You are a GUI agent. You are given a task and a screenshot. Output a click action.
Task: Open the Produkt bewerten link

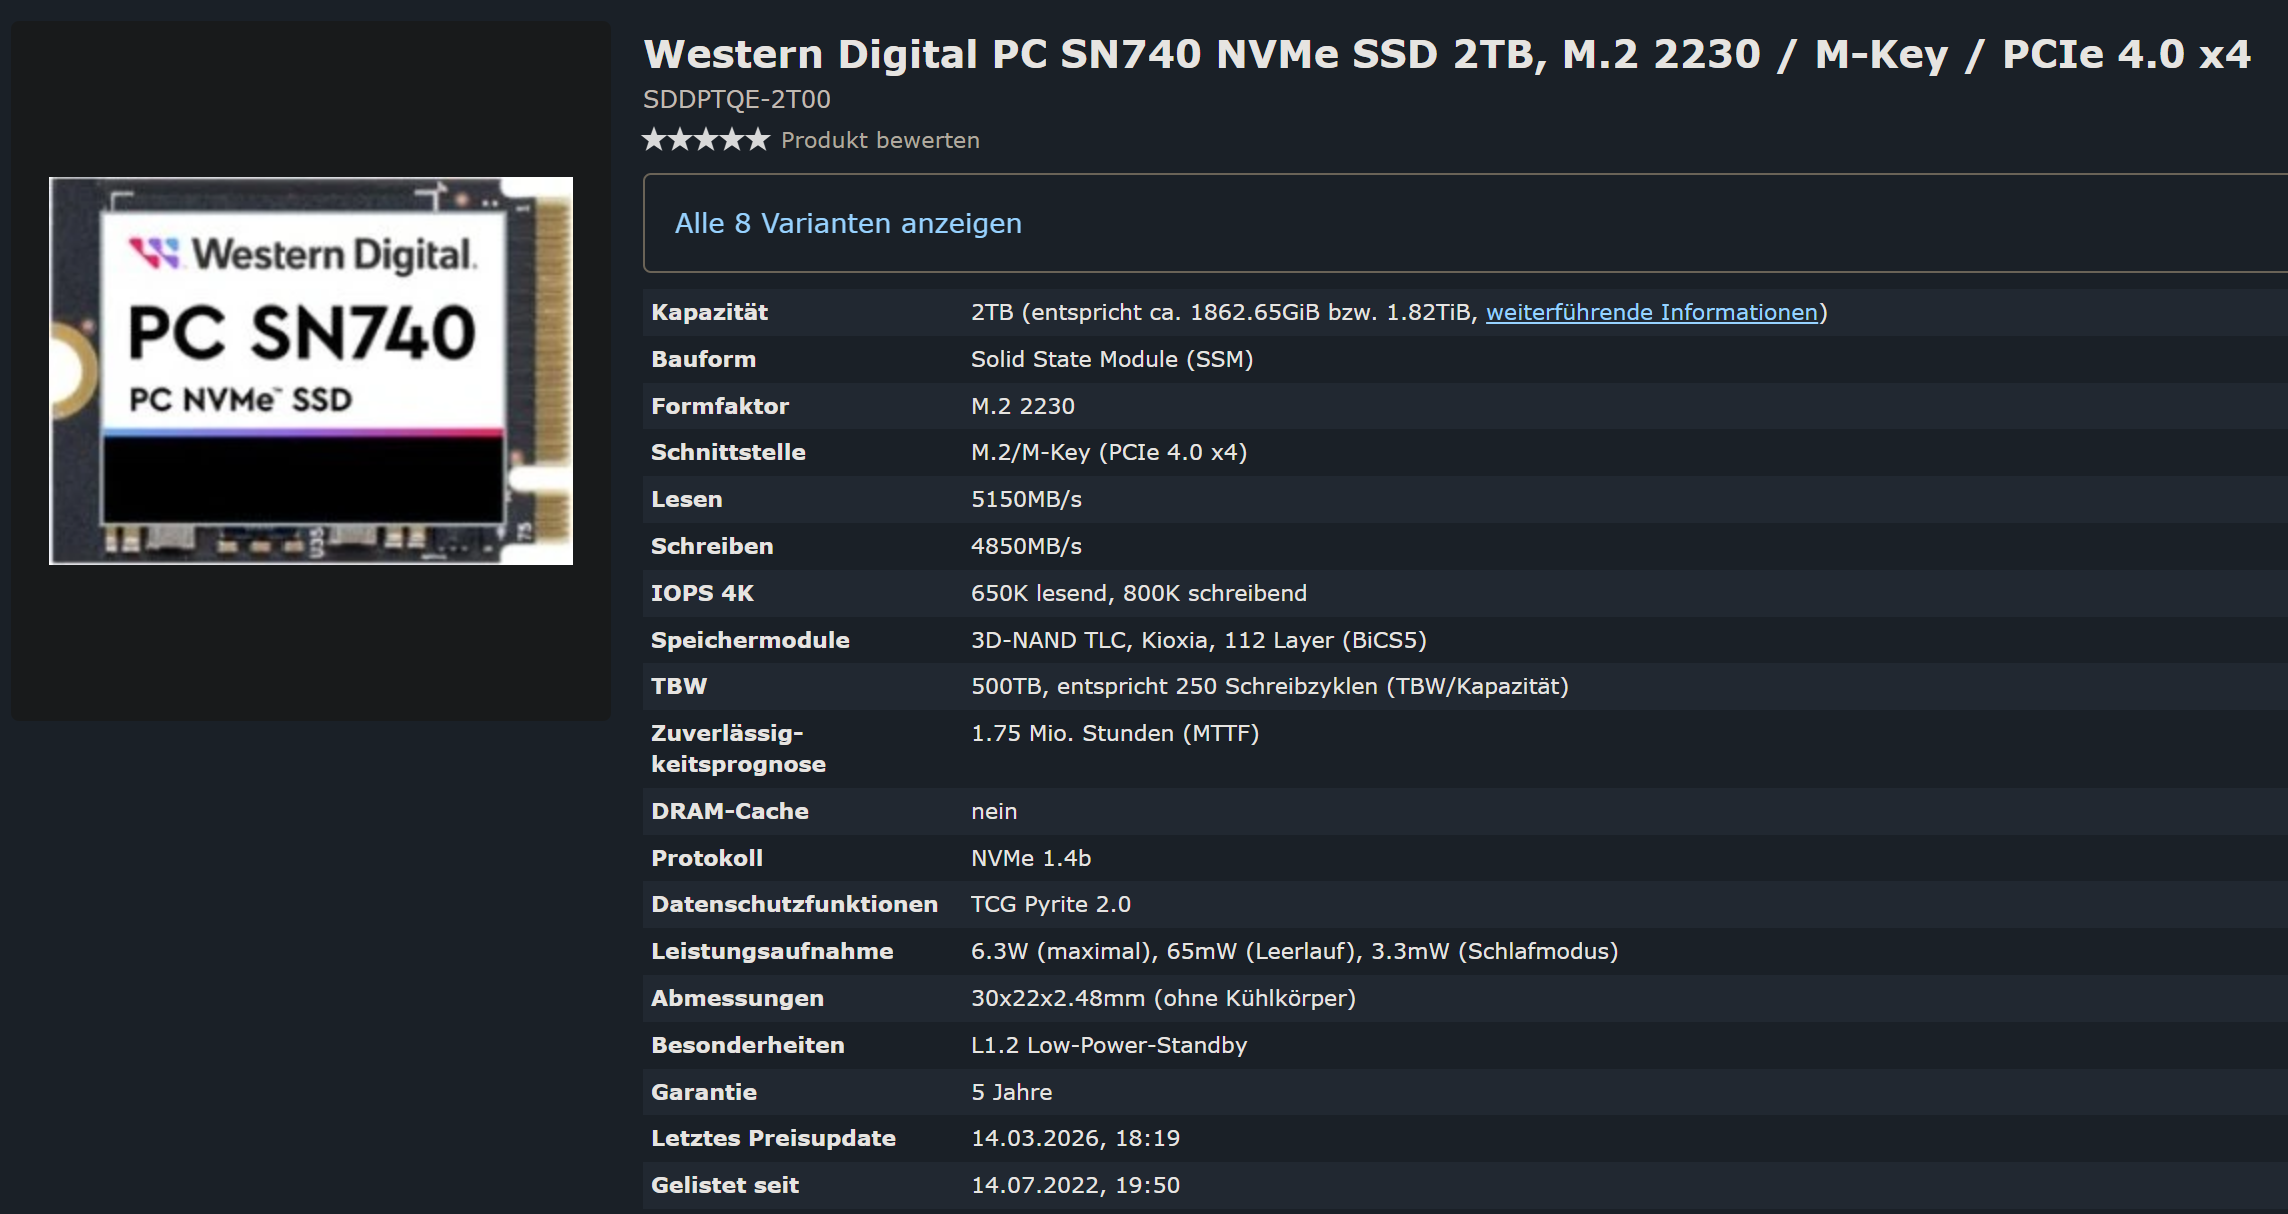(x=879, y=141)
